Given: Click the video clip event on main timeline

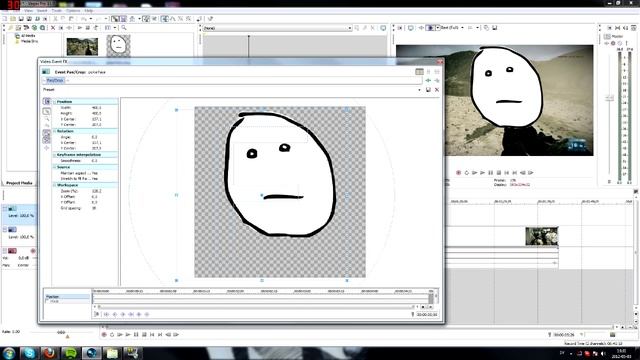Looking at the screenshot, I should (541, 236).
